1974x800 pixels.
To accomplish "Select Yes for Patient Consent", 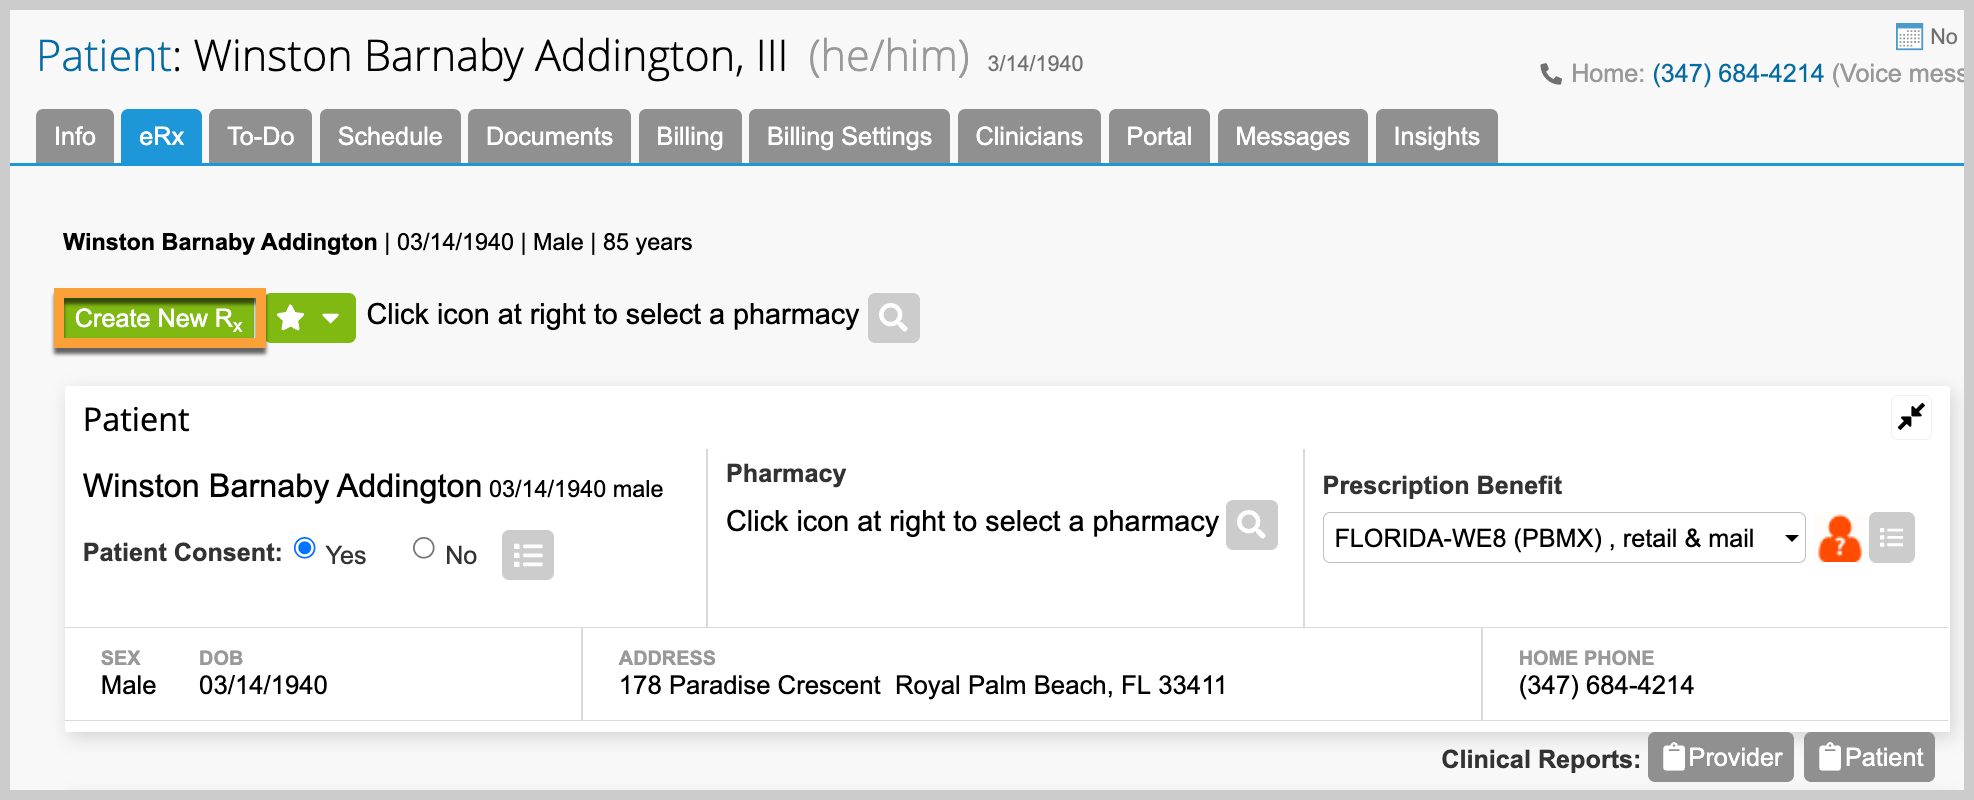I will (x=305, y=548).
